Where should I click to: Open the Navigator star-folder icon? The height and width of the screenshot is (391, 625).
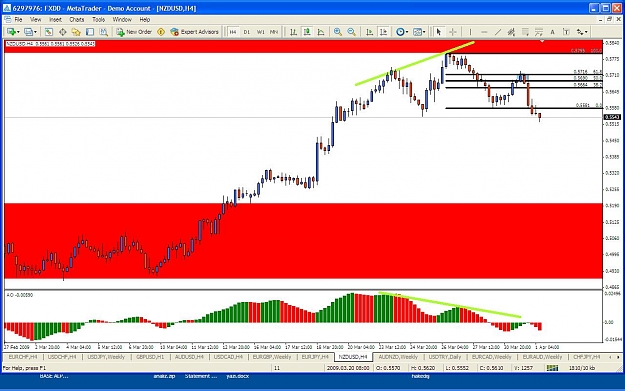pos(76,32)
